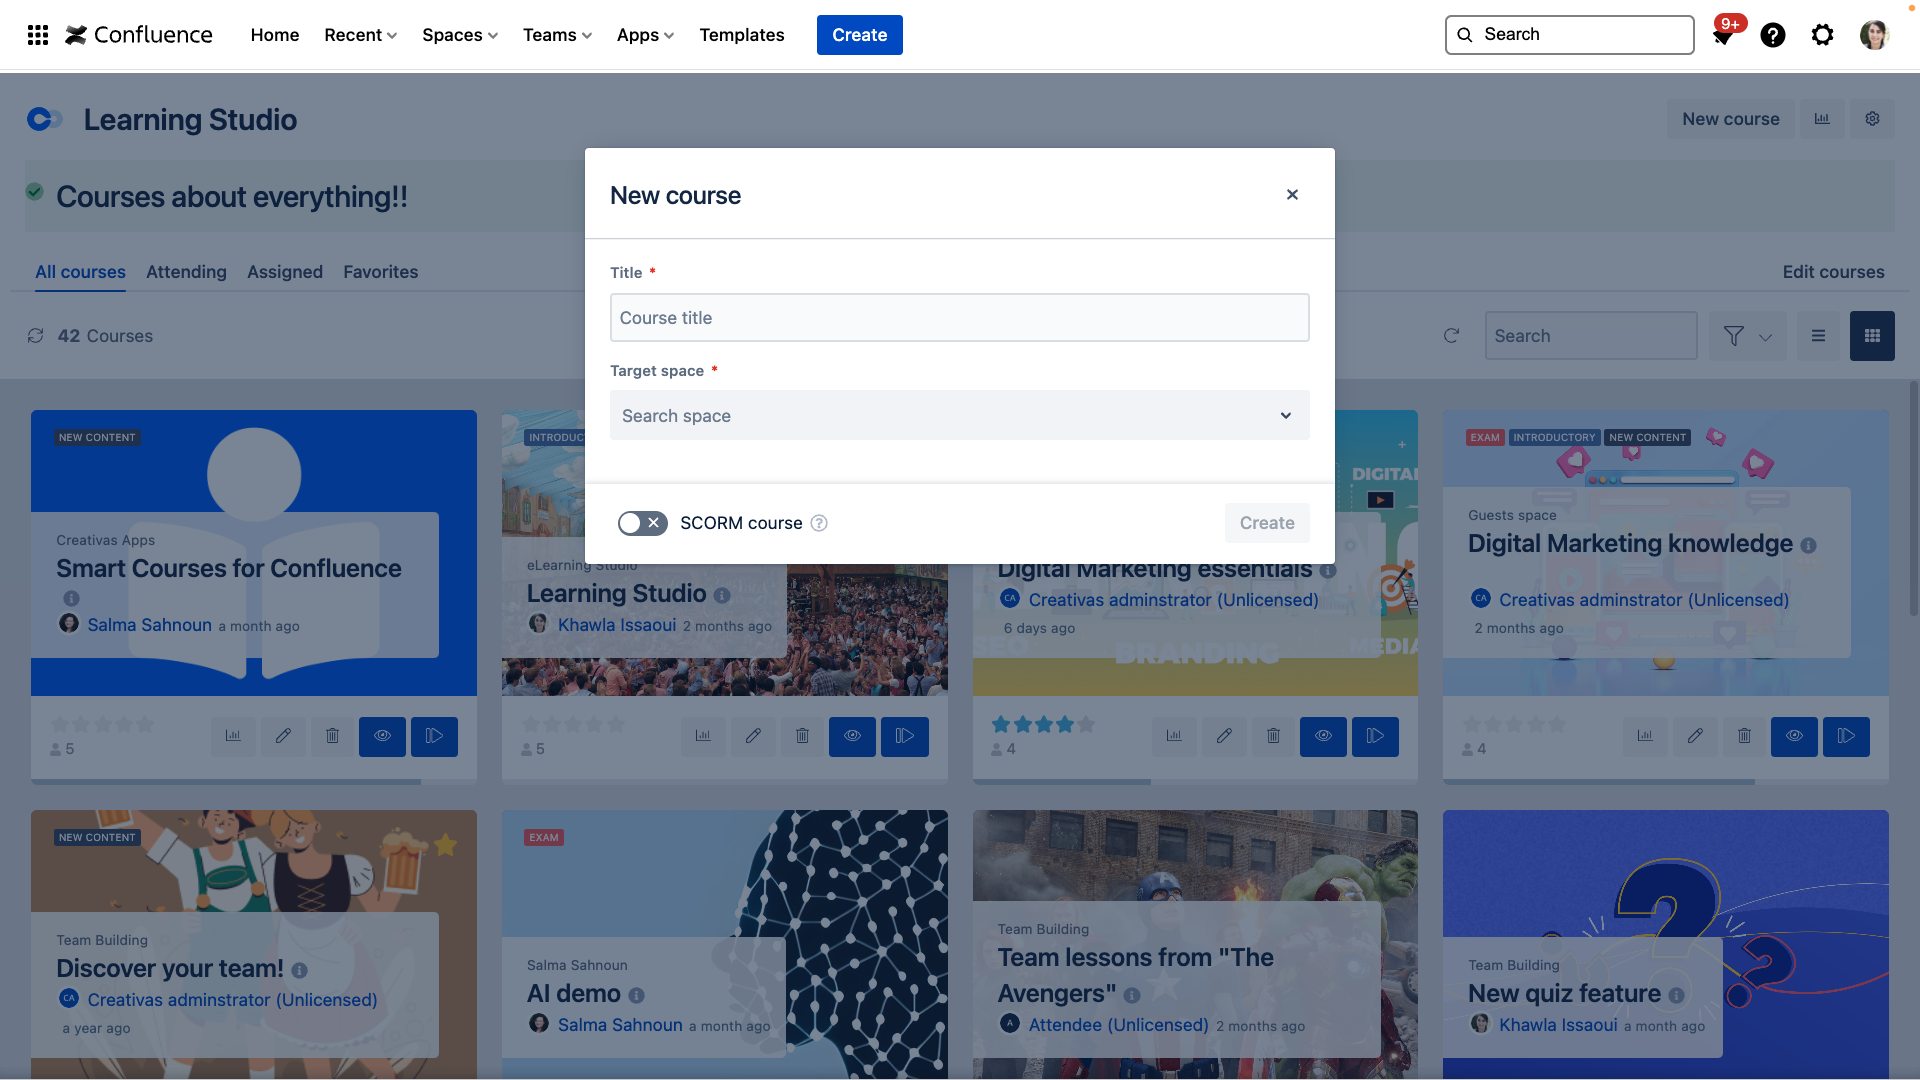
Task: Open the user profile avatar
Action: pyautogui.click(x=1874, y=35)
